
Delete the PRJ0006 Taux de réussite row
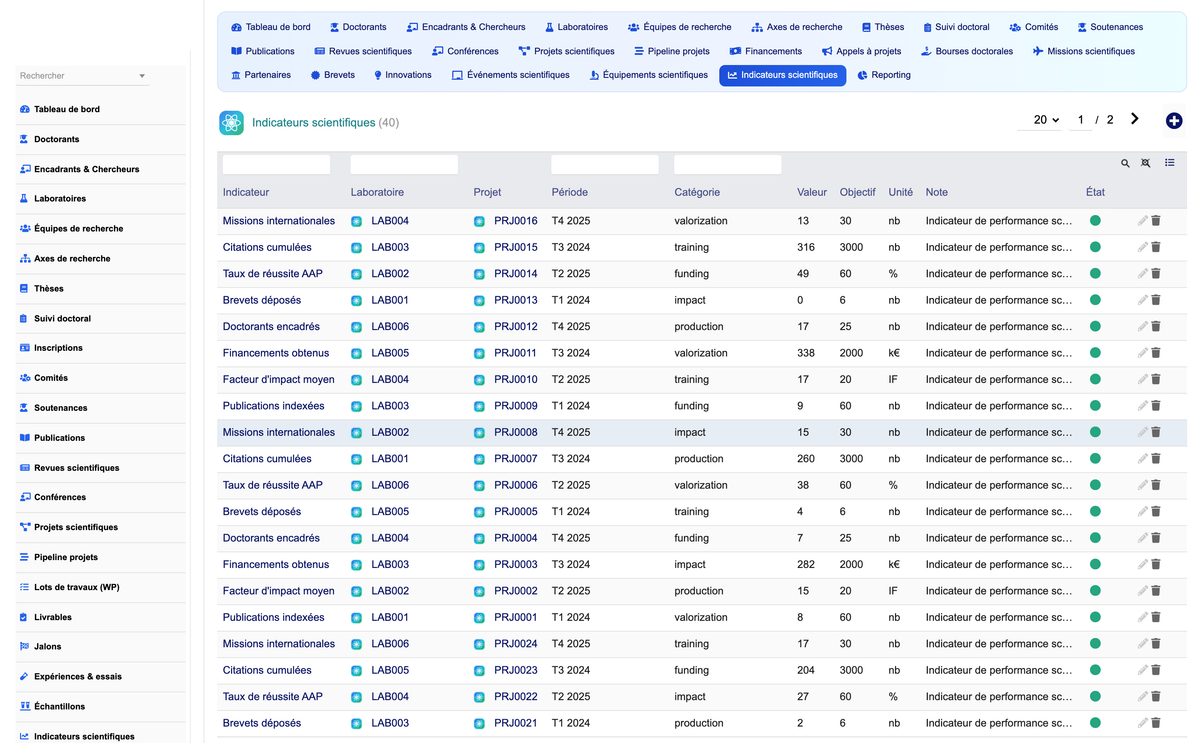pos(1156,485)
